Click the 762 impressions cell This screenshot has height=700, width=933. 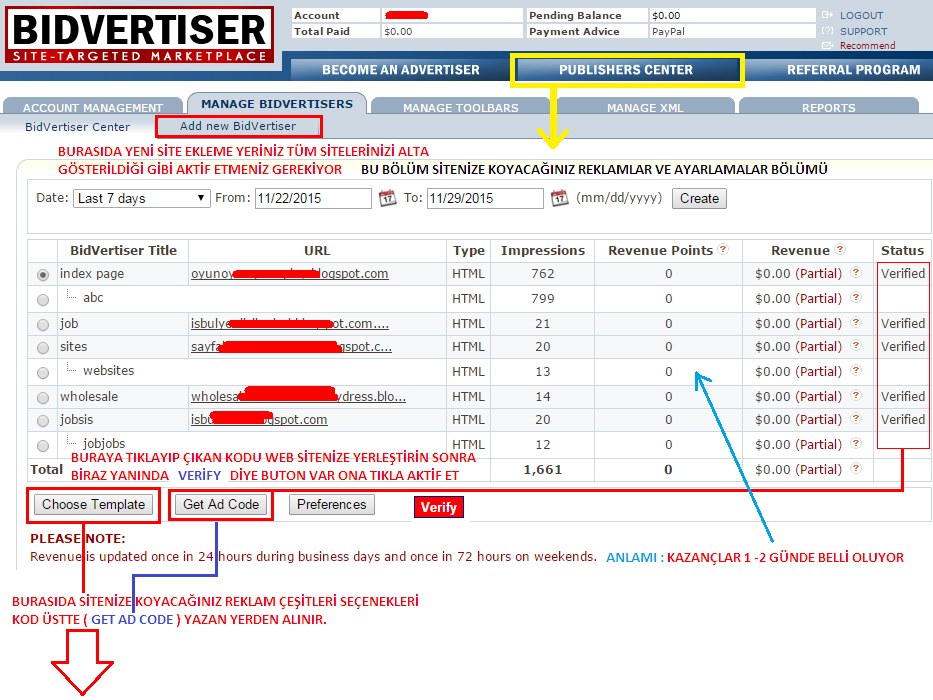coord(543,274)
